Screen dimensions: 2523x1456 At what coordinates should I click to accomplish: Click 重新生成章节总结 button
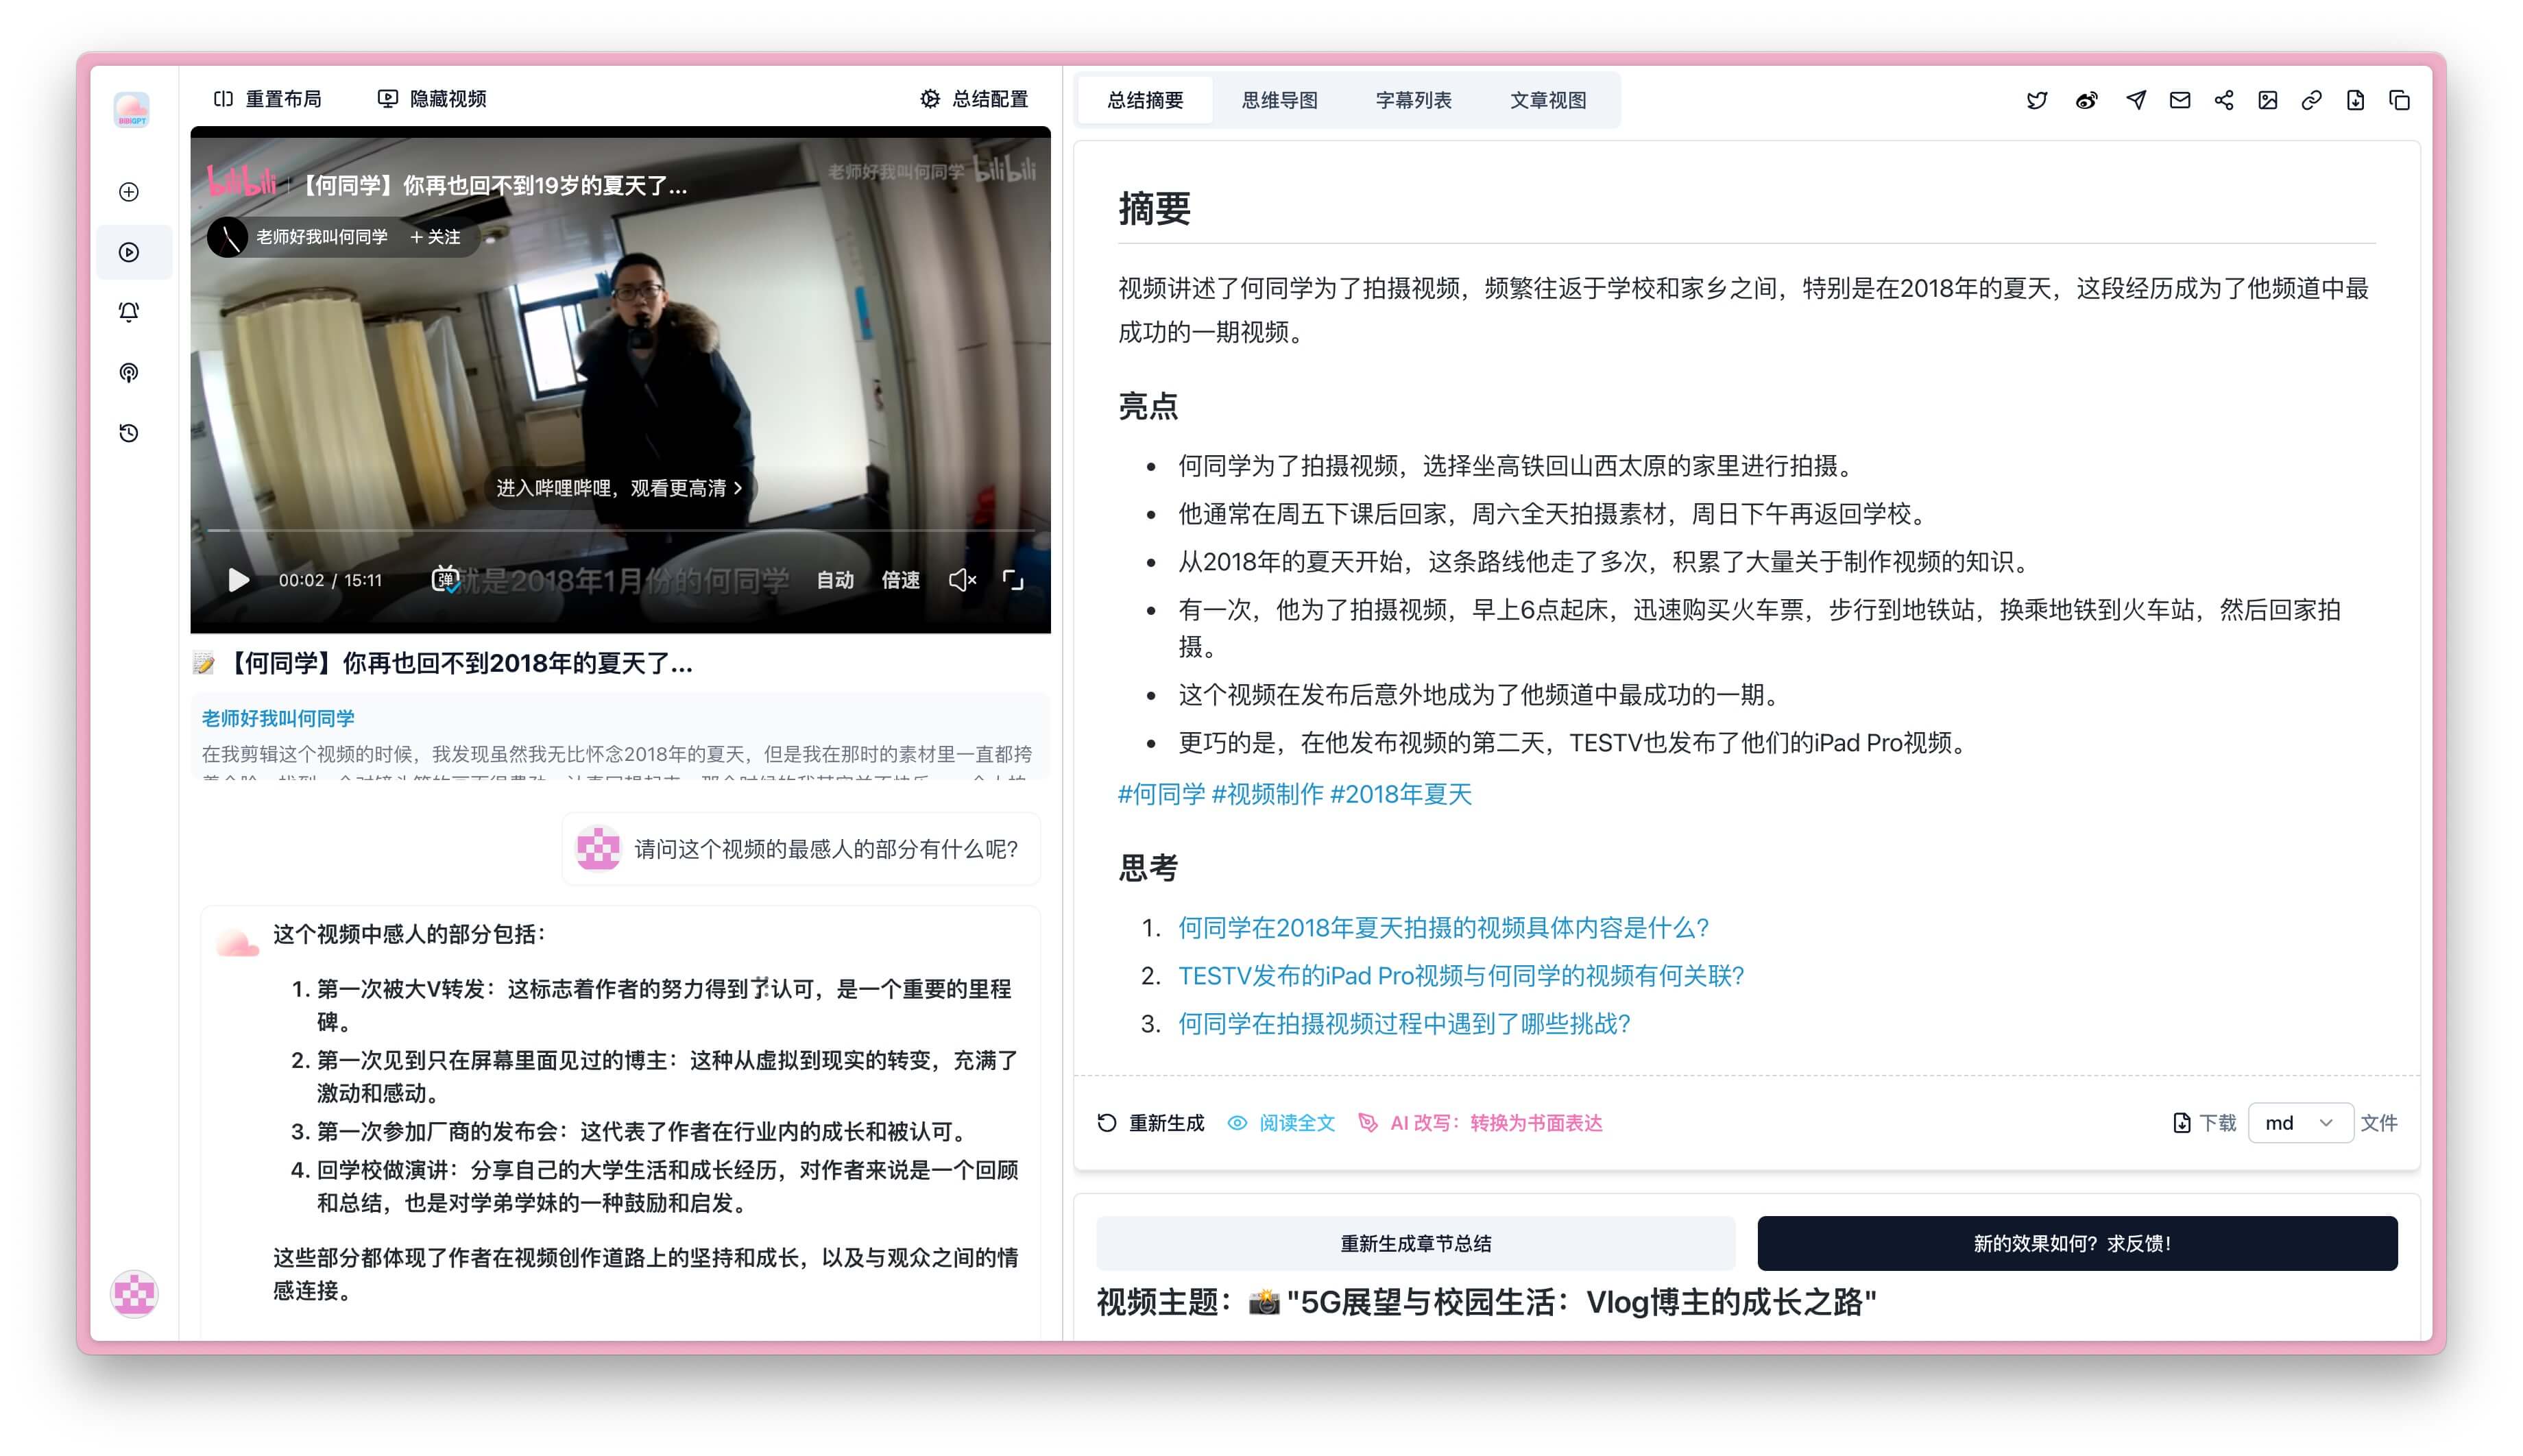coord(1415,1243)
